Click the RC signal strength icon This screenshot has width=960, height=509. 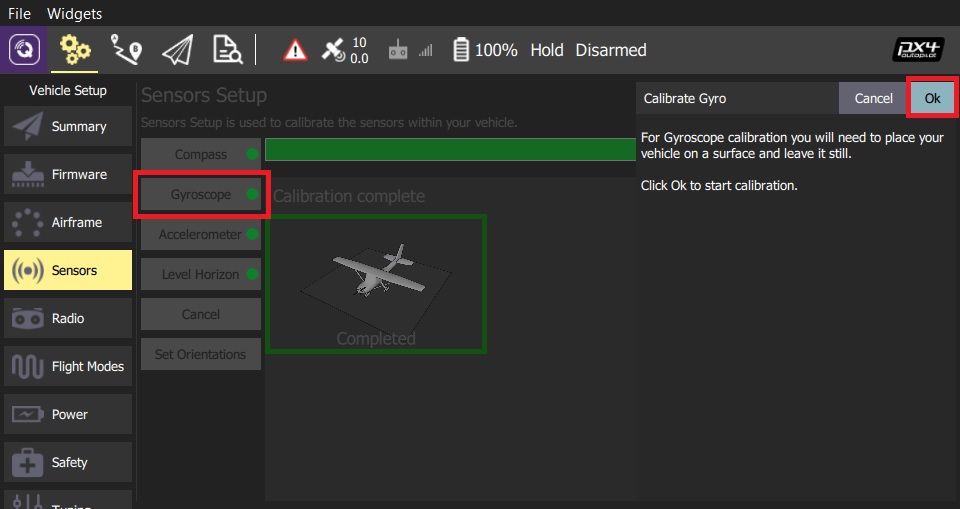tap(412, 50)
